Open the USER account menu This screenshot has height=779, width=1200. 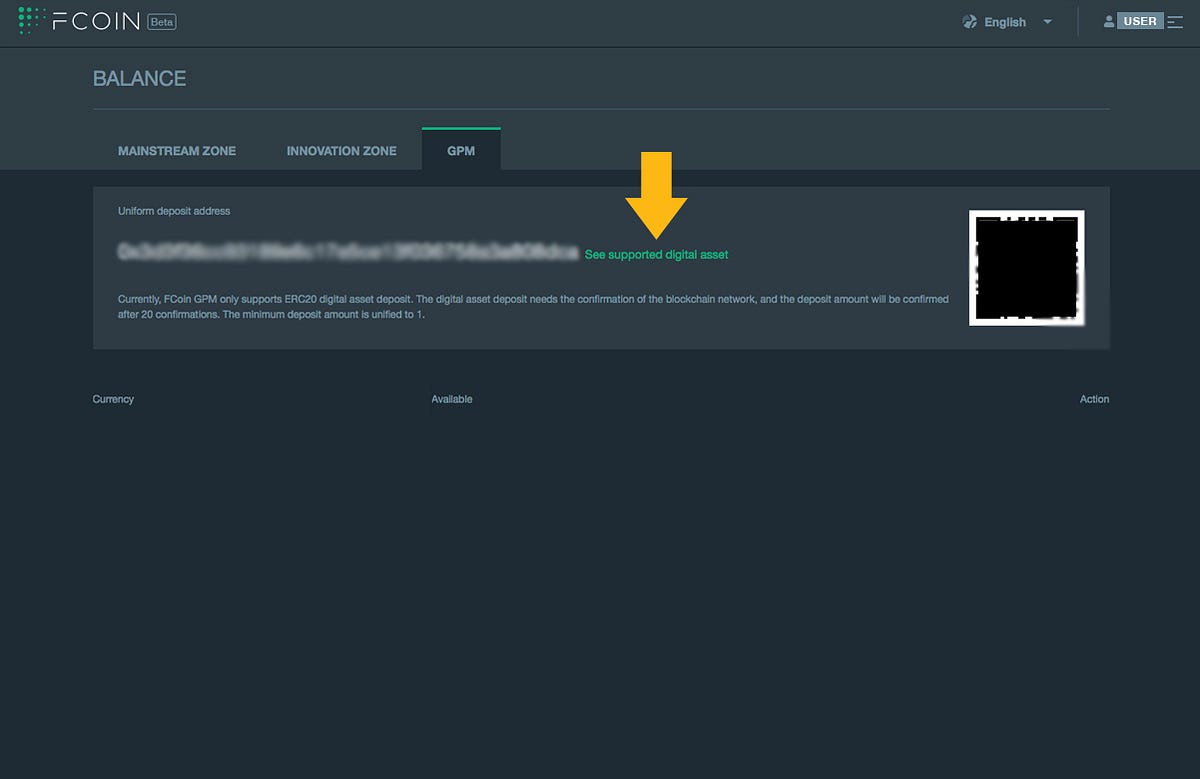pyautogui.click(x=1140, y=21)
